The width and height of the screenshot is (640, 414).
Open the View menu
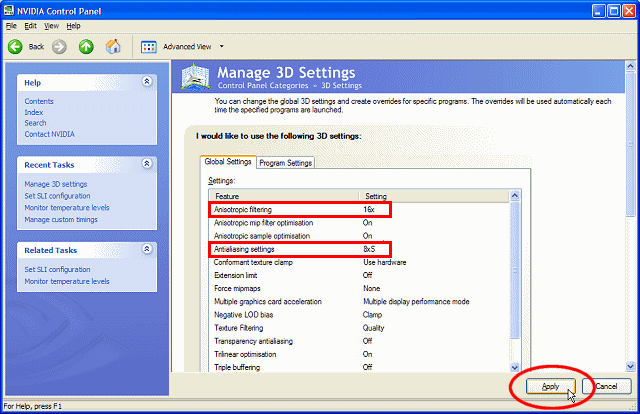point(51,26)
